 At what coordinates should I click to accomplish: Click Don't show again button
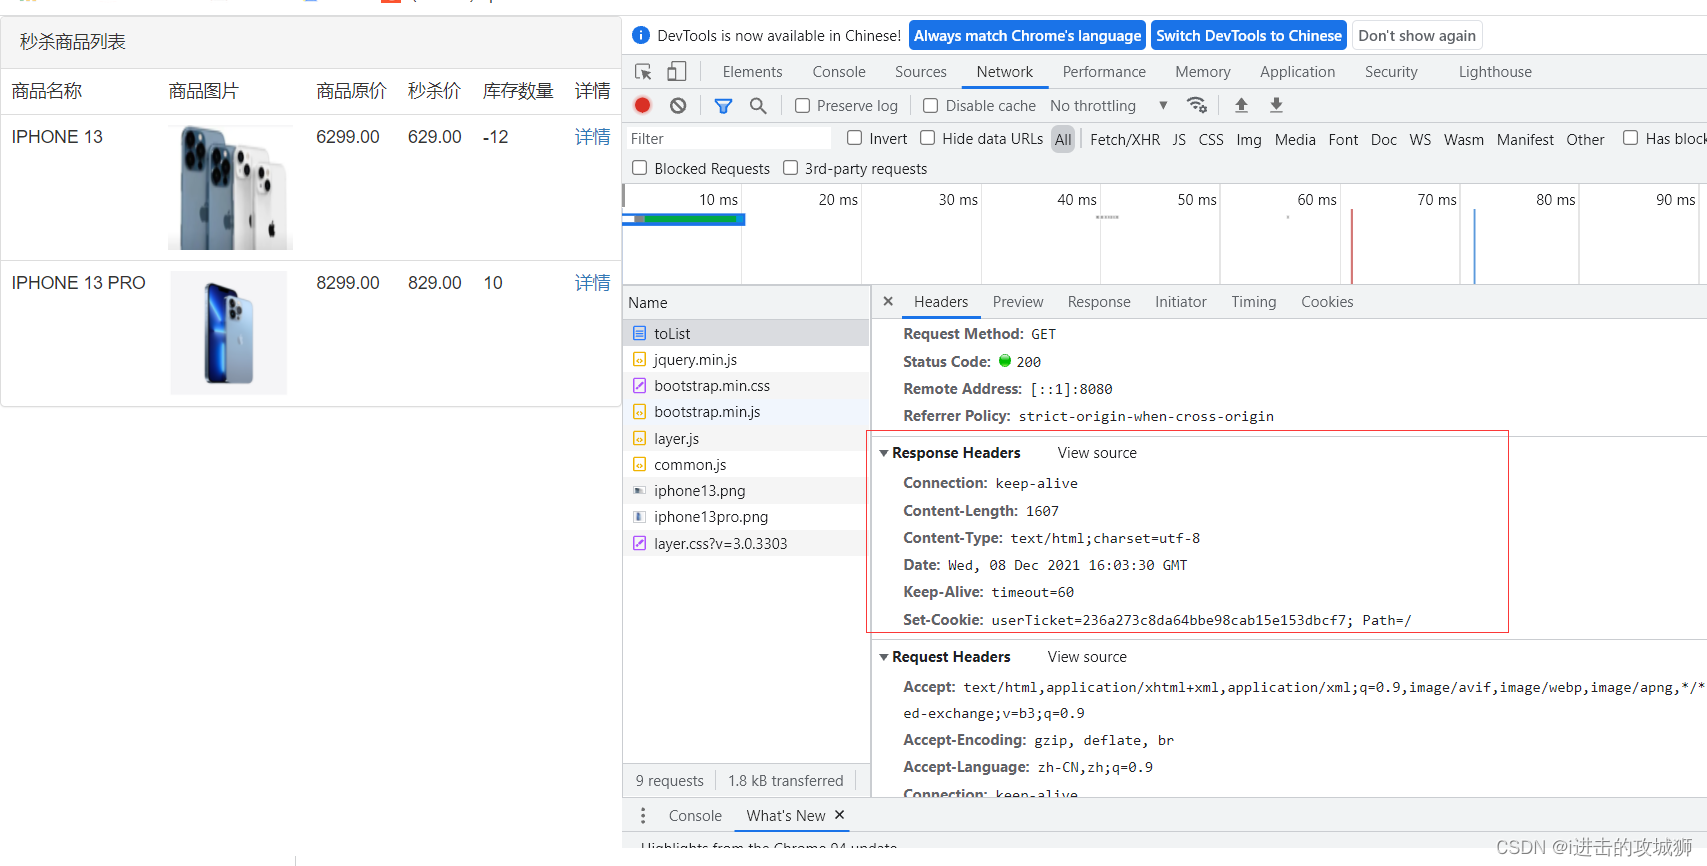click(1417, 36)
